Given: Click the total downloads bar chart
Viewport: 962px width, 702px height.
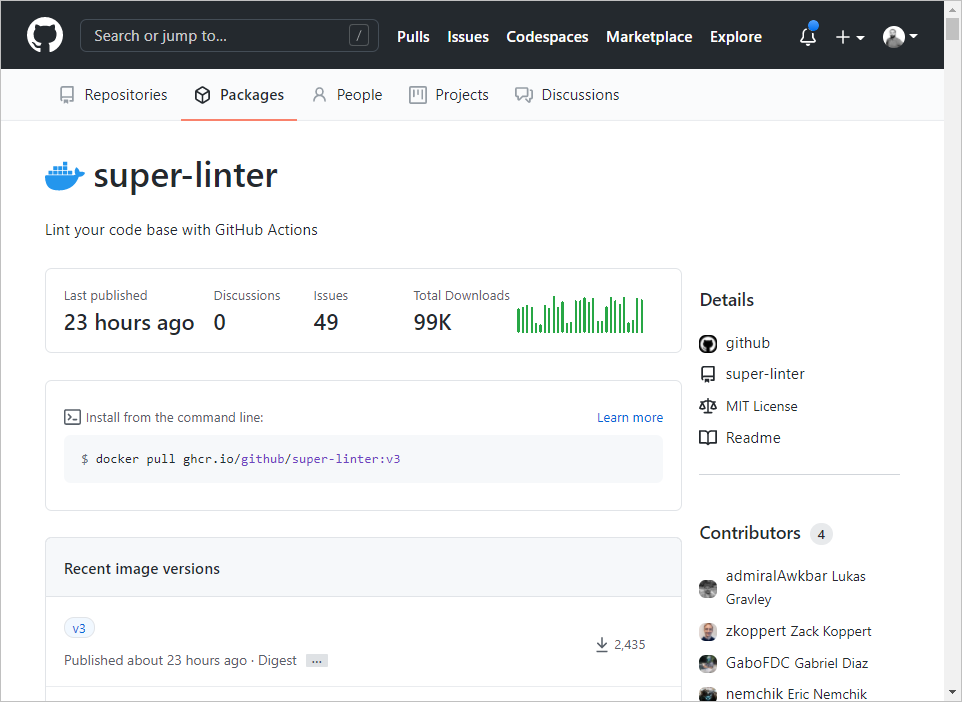Looking at the screenshot, I should tap(580, 314).
